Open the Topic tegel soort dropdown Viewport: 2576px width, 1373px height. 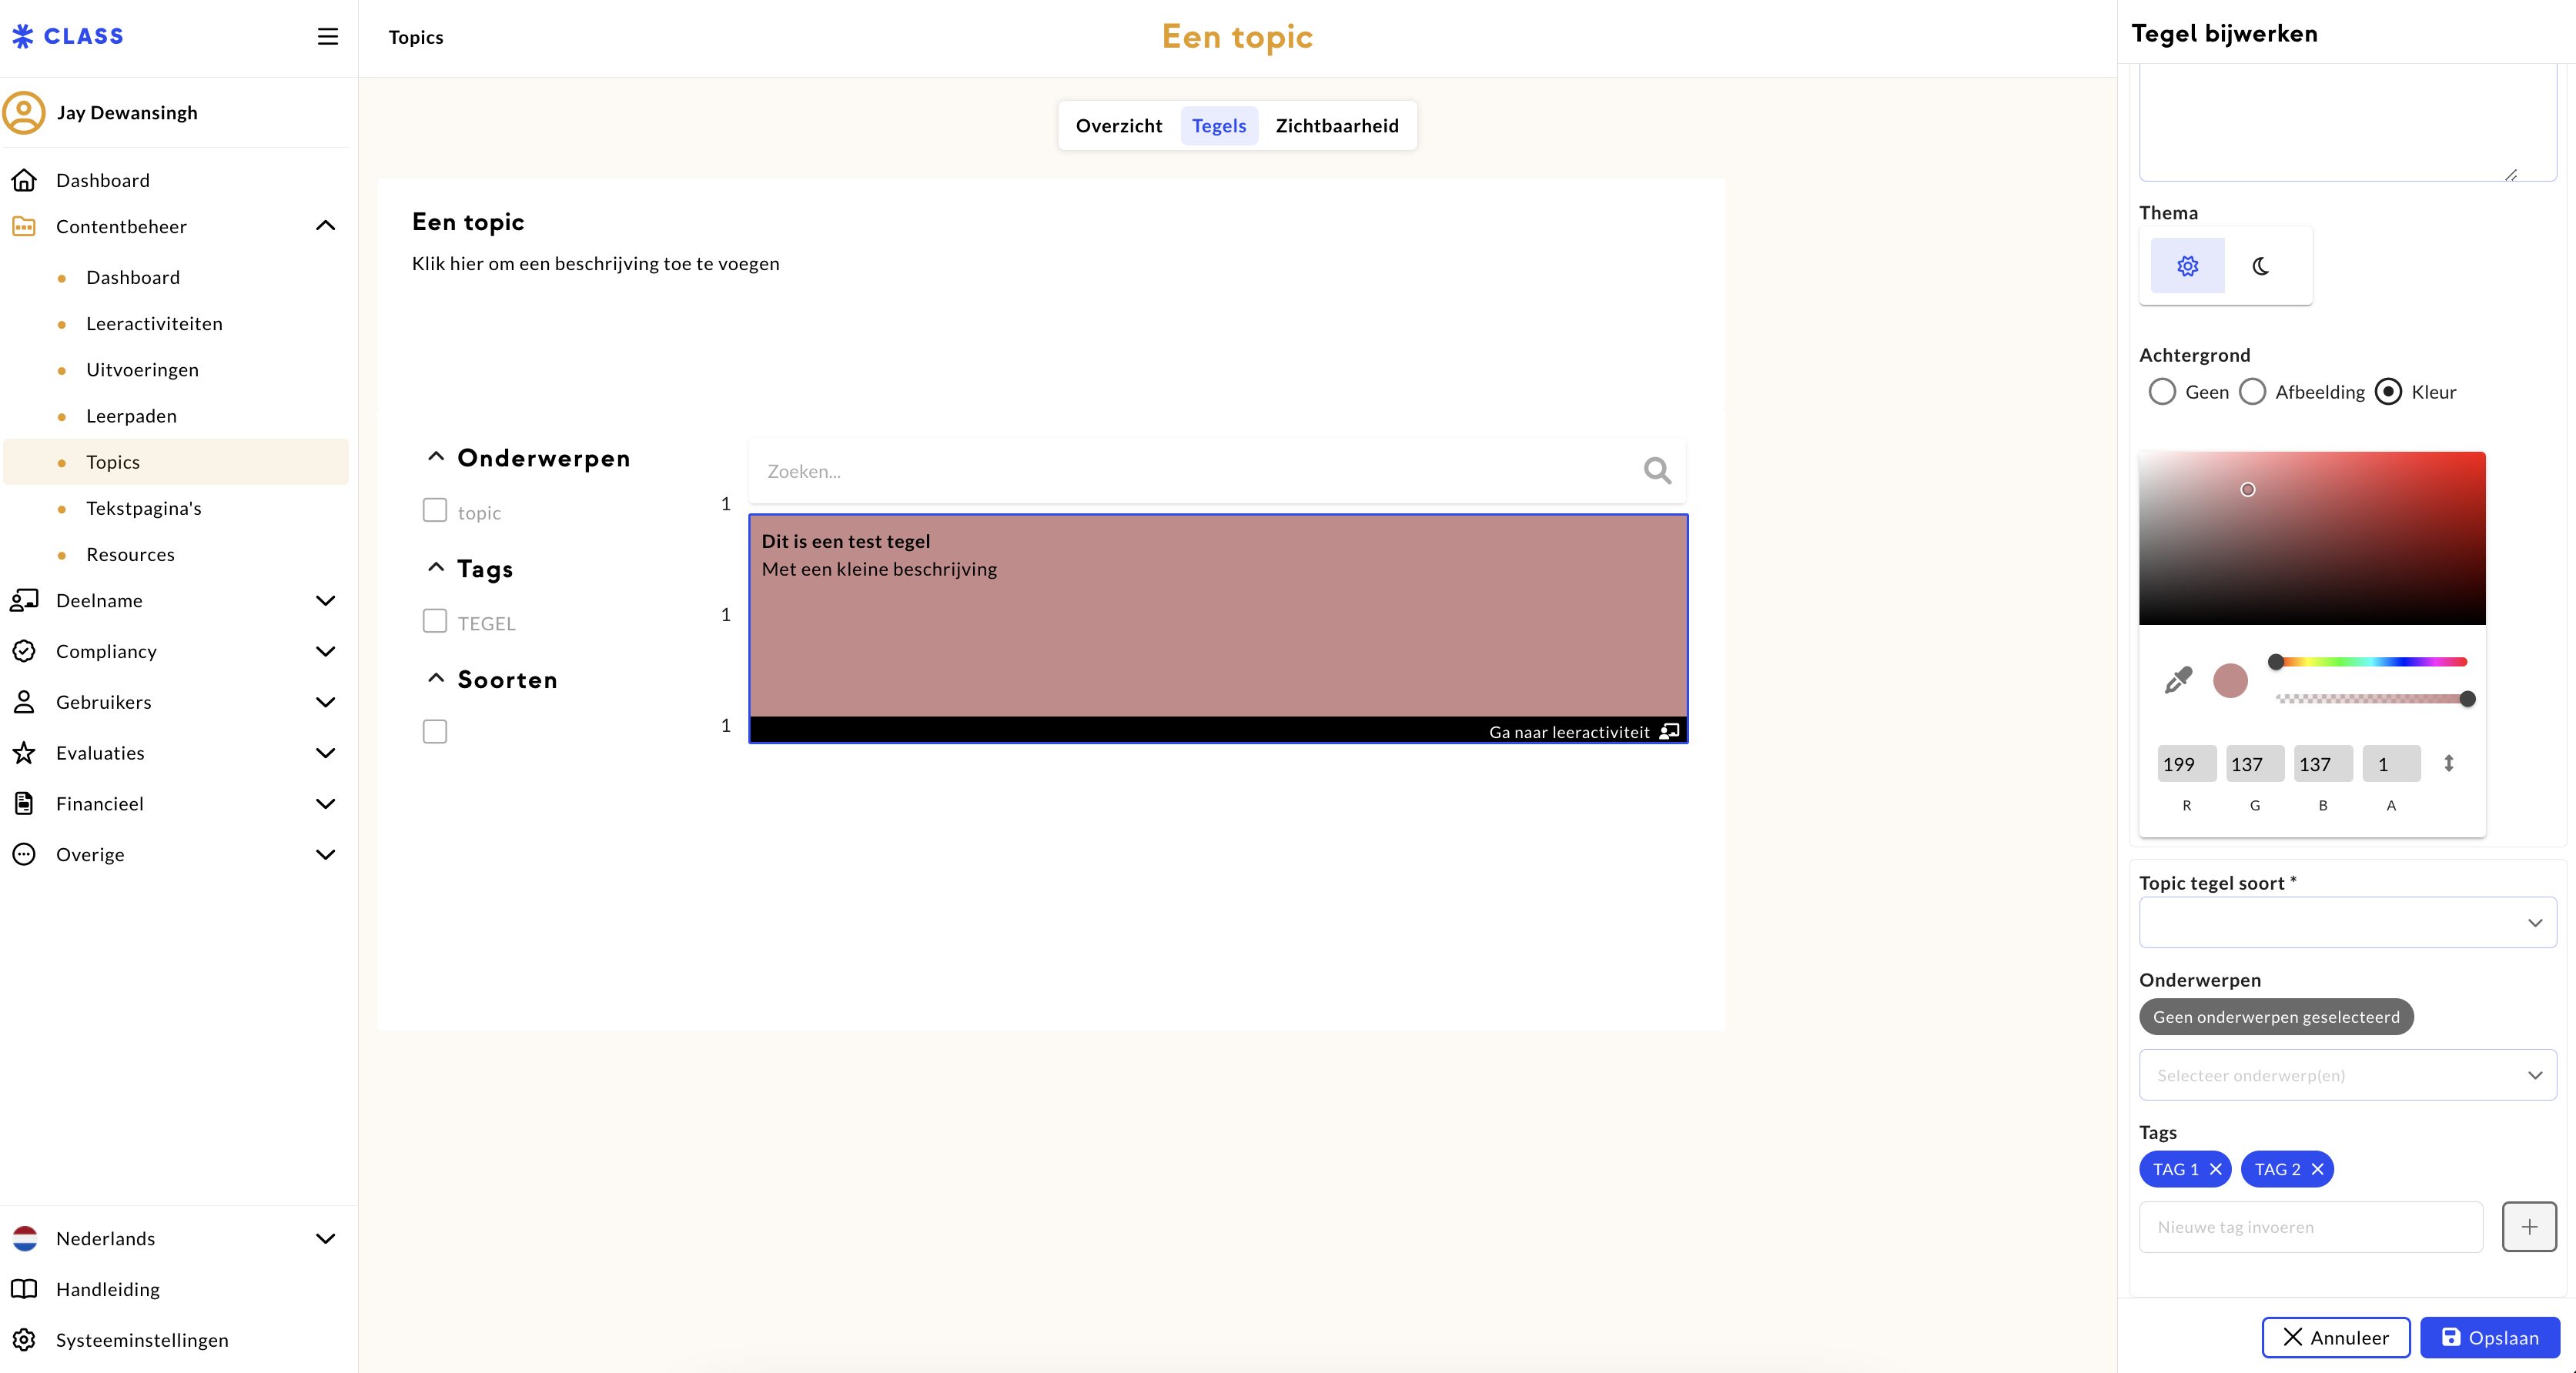(x=2347, y=922)
